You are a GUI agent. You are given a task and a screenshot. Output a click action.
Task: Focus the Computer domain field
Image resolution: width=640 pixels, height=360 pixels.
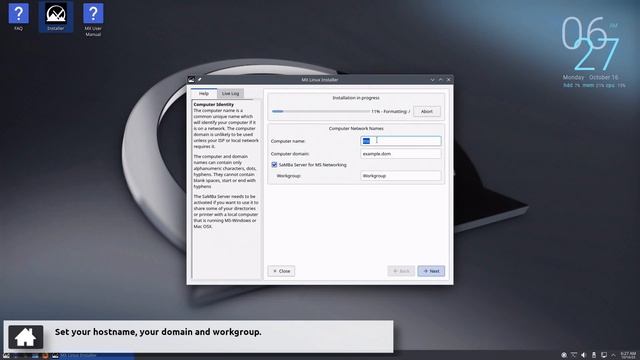coord(401,154)
